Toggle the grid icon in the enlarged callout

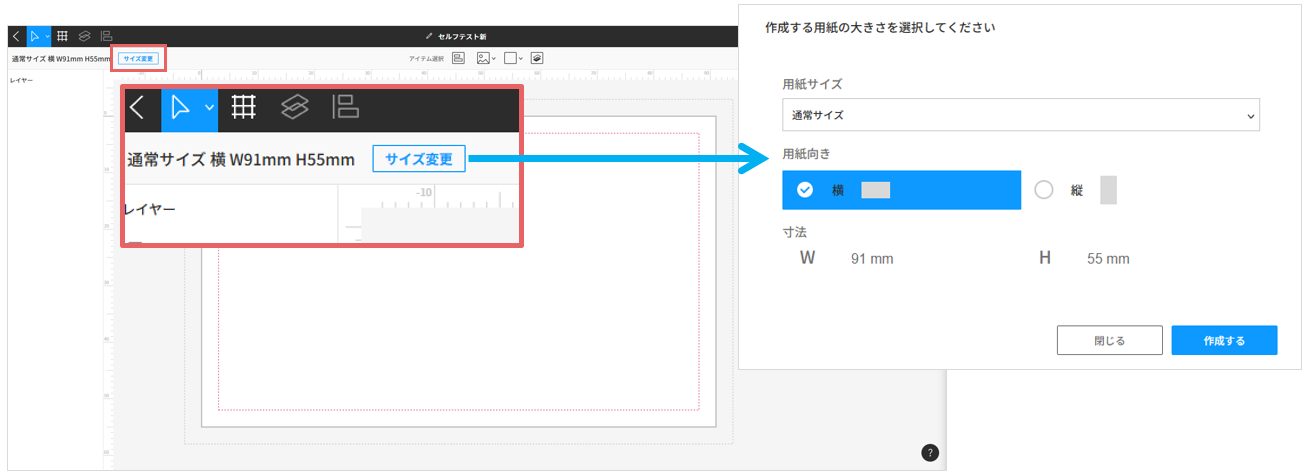pyautogui.click(x=243, y=107)
